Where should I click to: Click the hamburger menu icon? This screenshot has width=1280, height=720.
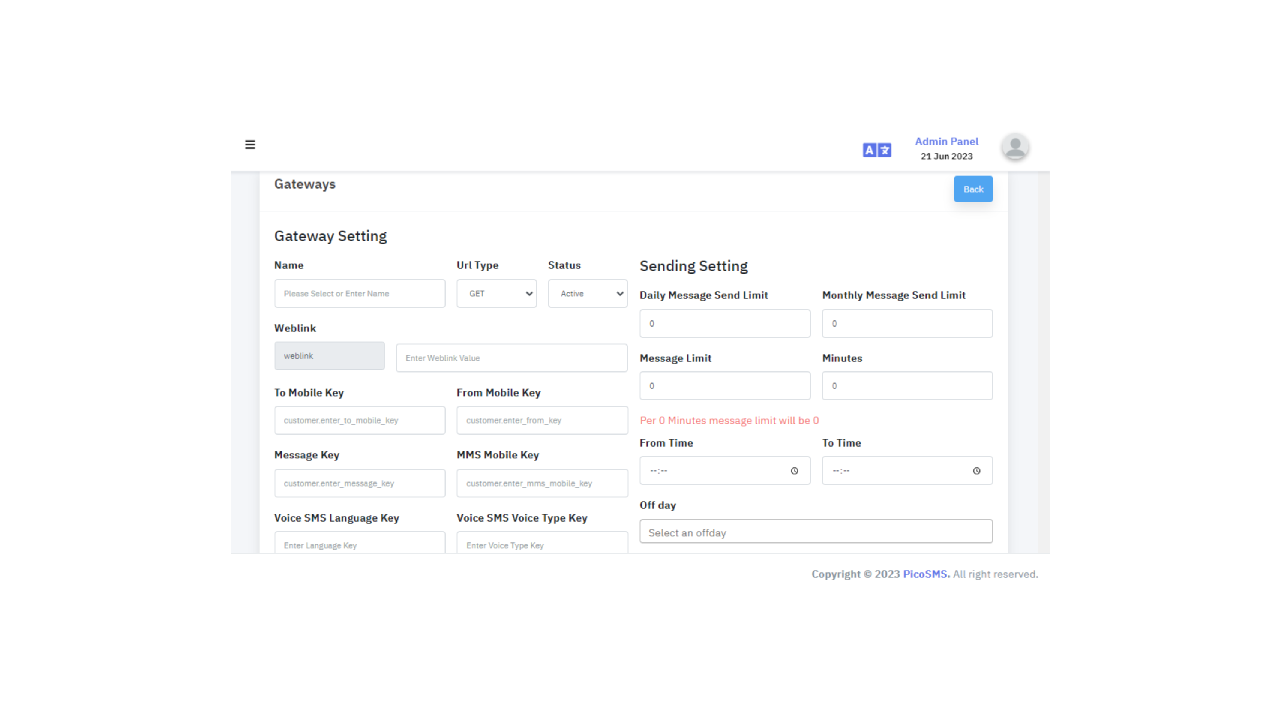(250, 145)
